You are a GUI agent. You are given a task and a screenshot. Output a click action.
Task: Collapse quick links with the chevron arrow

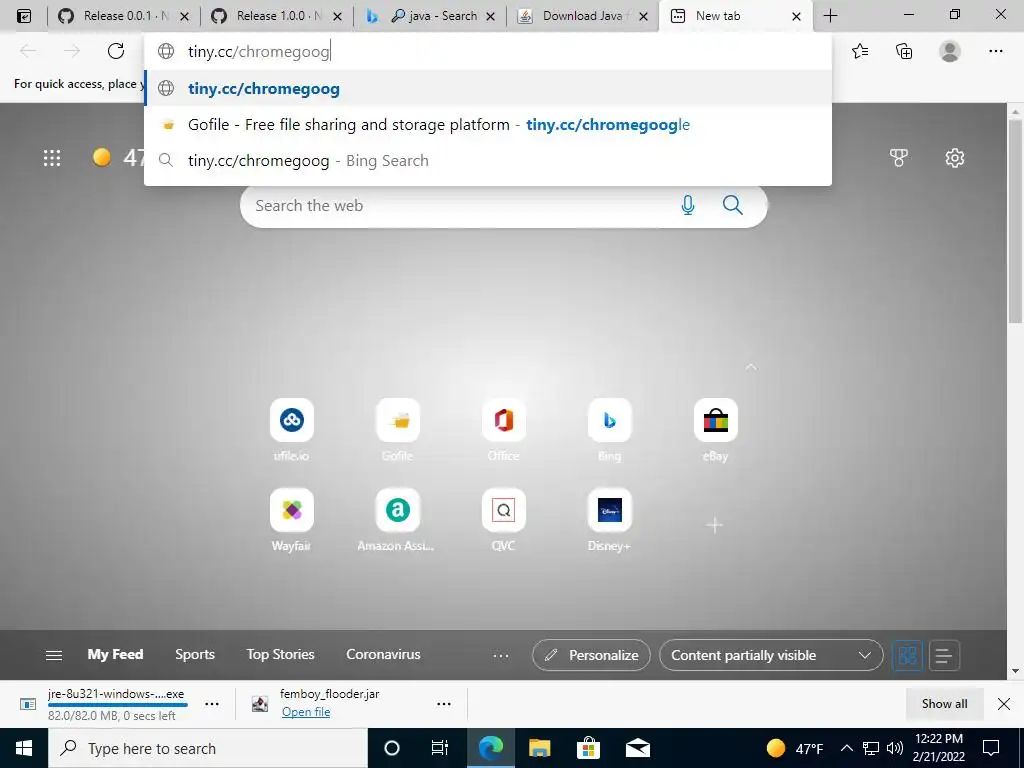coord(751,367)
